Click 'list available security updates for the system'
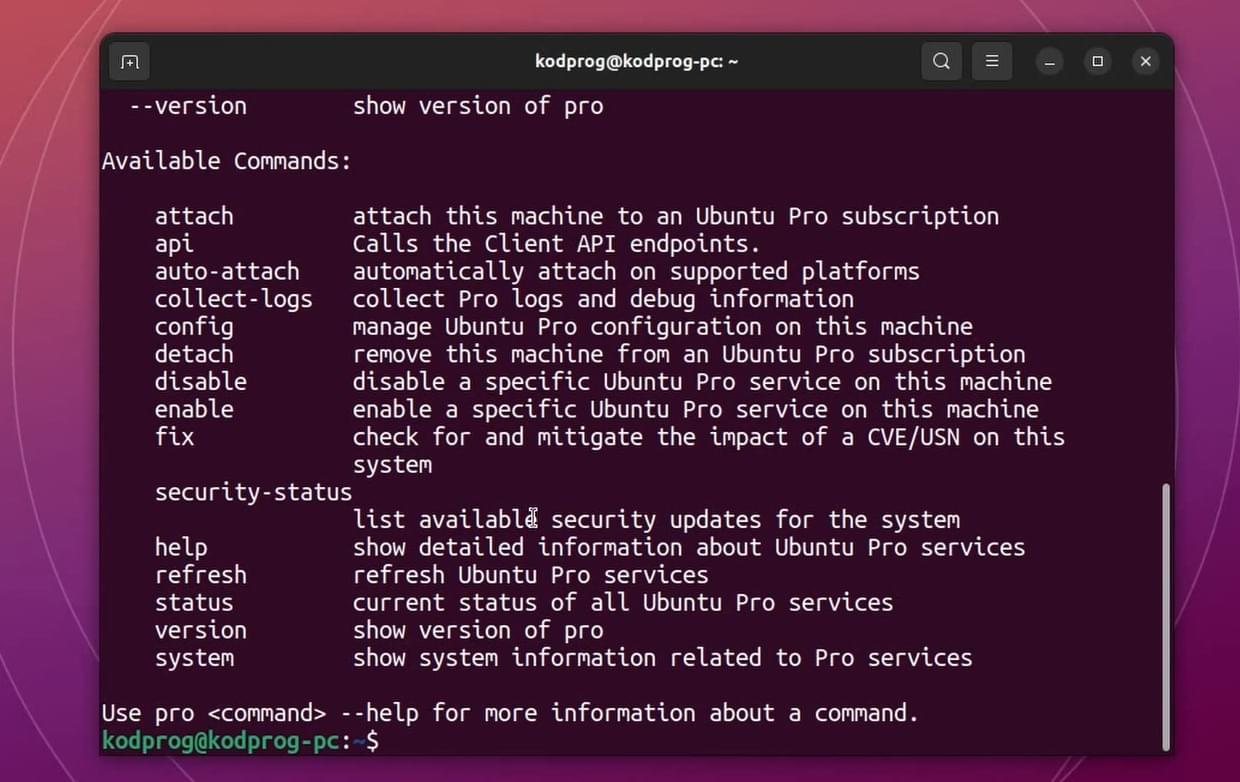 (656, 520)
